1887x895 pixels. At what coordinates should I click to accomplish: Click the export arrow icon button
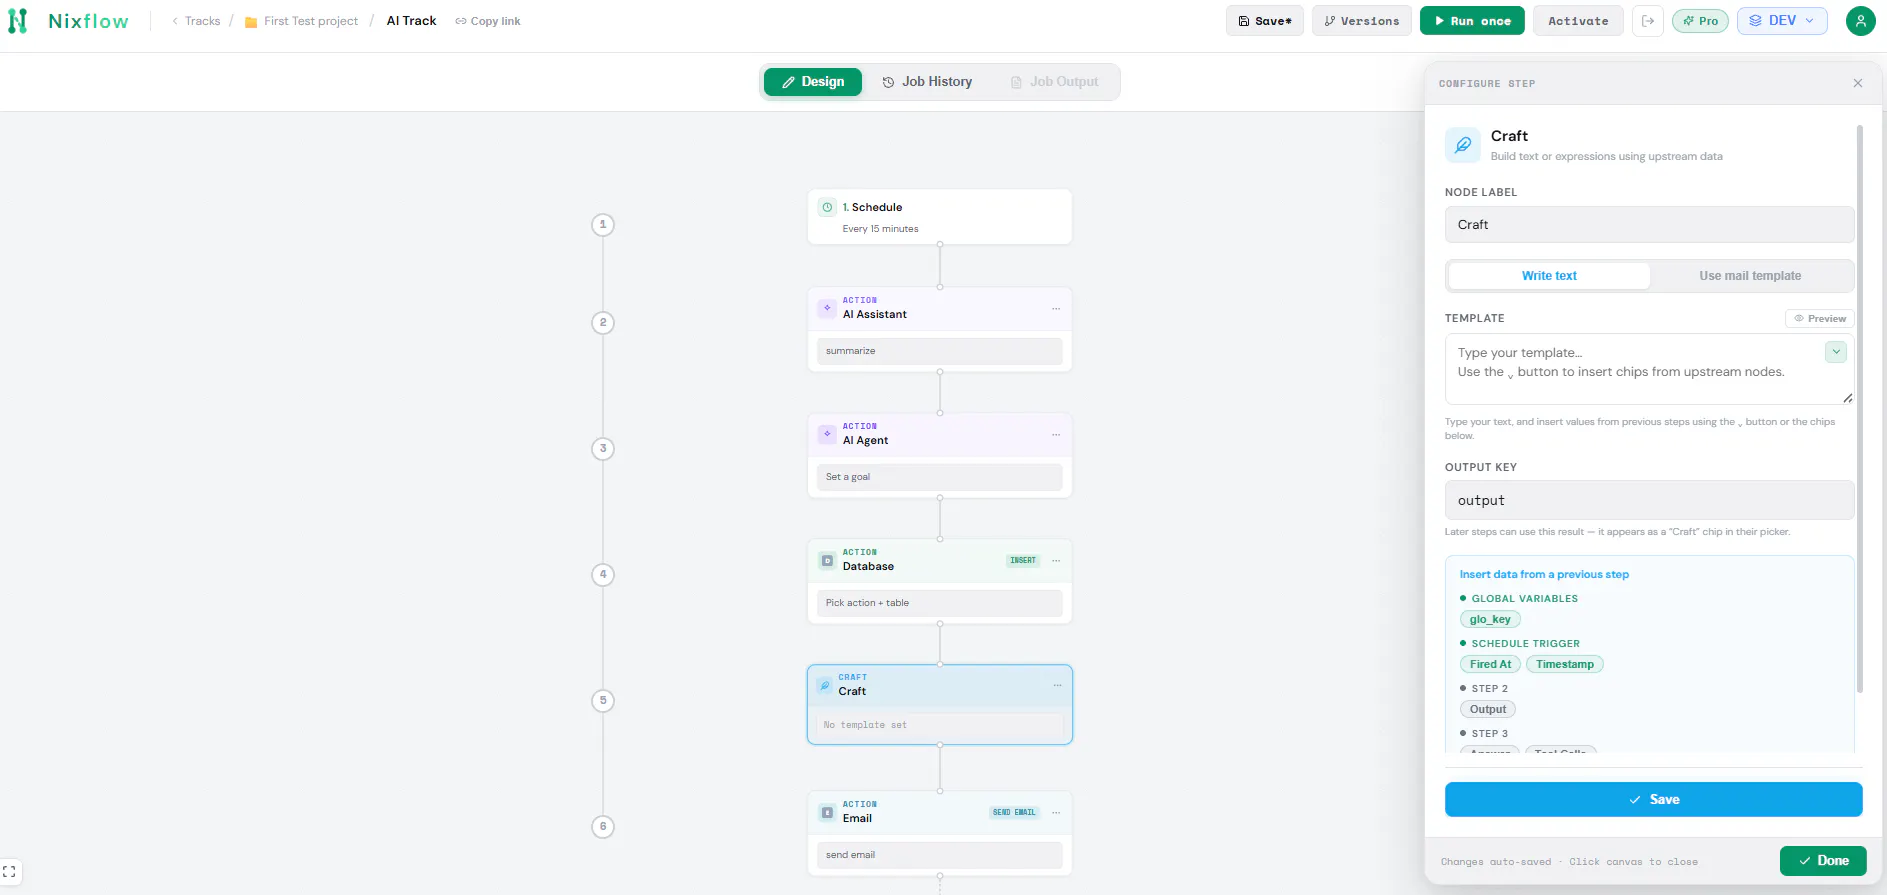(x=1648, y=21)
